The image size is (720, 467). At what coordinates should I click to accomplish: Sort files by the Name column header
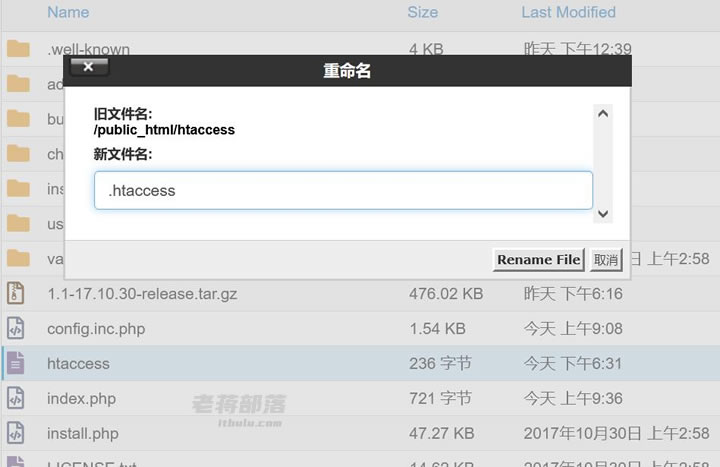[68, 12]
